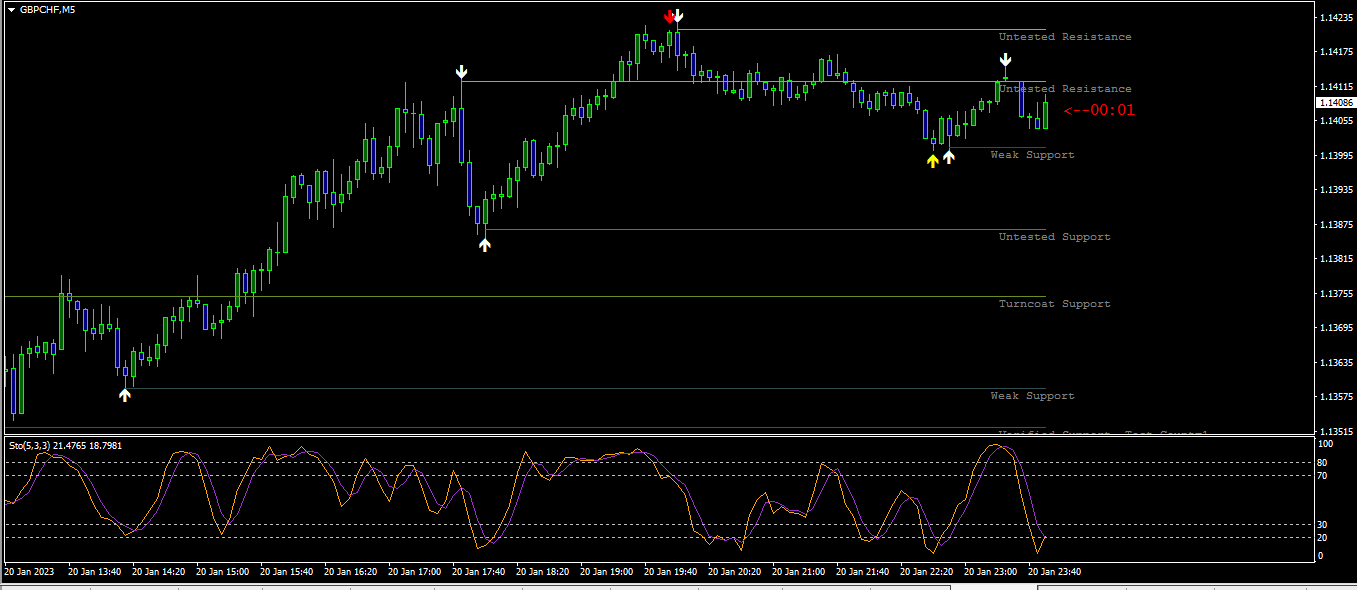The image size is (1357, 590).
Task: Select the yellow up arrow signal
Action: (x=933, y=160)
